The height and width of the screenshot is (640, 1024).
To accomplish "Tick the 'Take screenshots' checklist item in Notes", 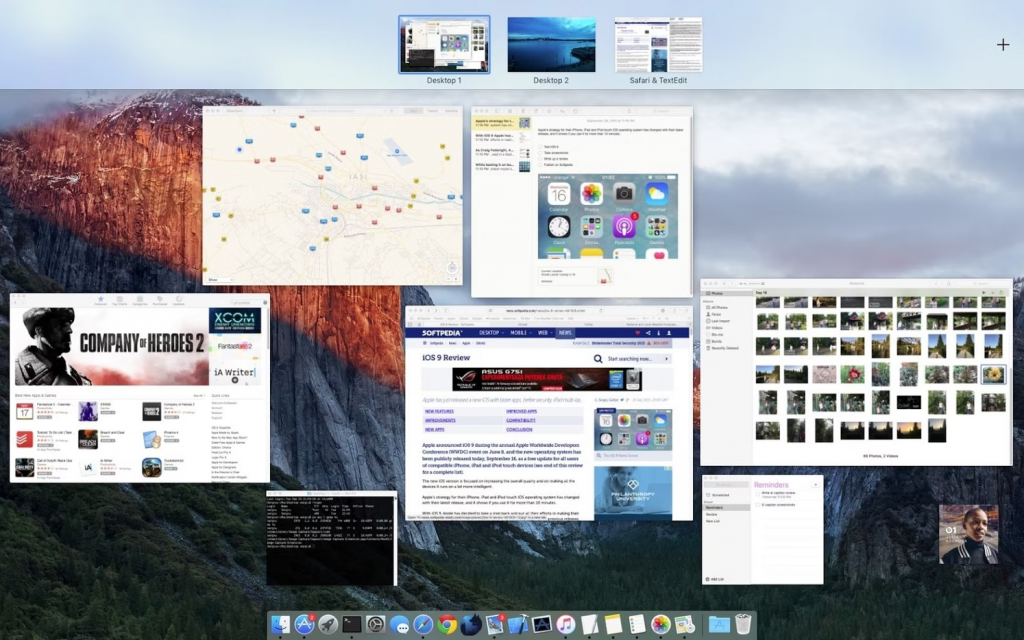I will point(540,153).
